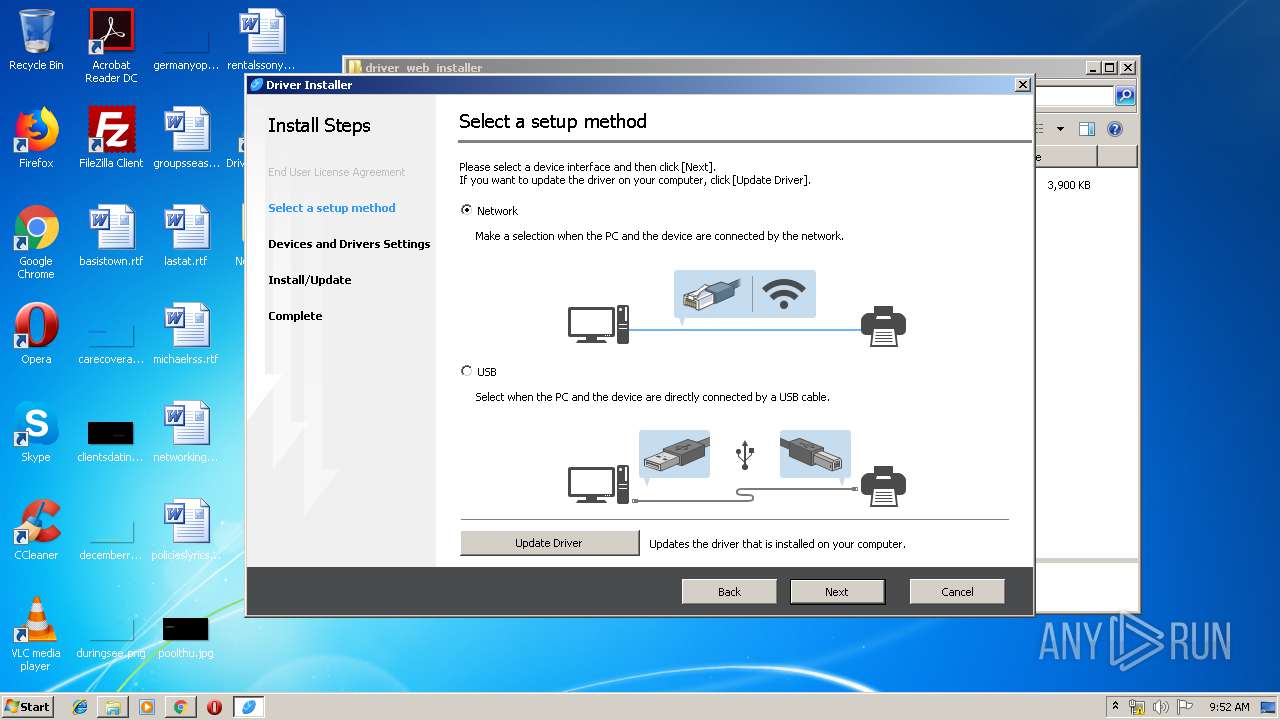Viewport: 1280px width, 720px height.
Task: Open the Recycle Bin desktop icon
Action: coord(36,40)
